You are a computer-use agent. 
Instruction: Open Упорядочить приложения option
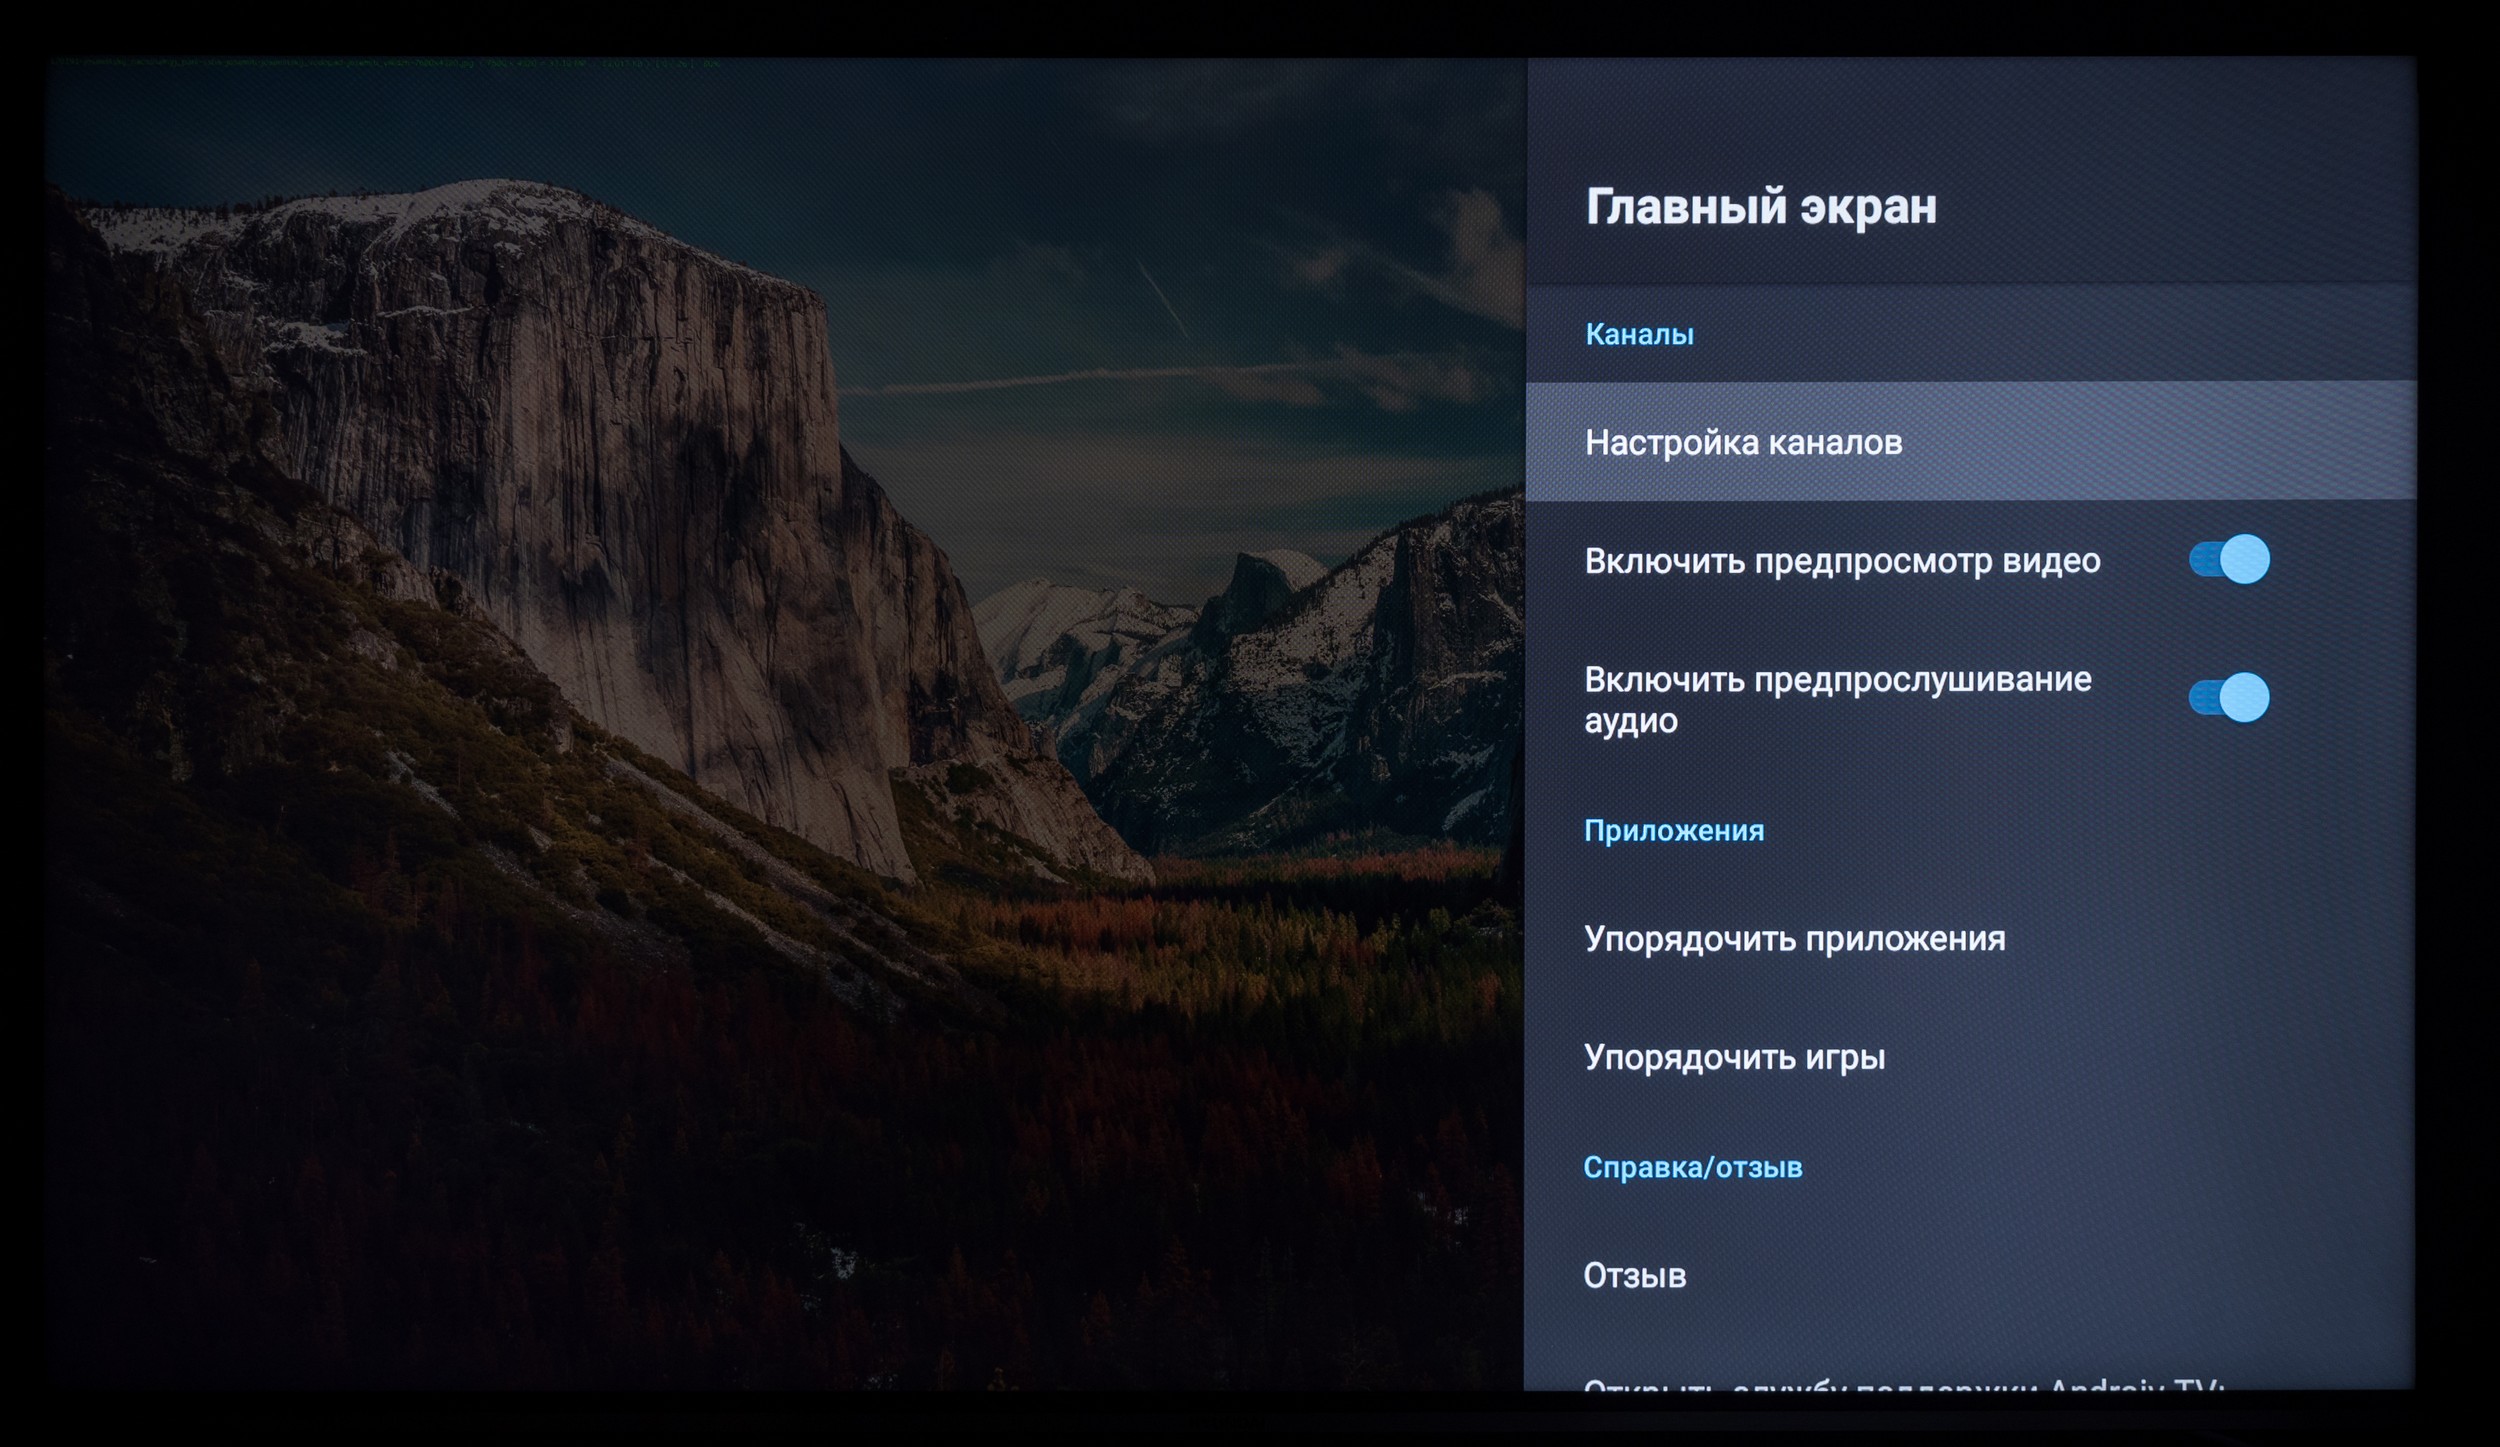point(1794,939)
